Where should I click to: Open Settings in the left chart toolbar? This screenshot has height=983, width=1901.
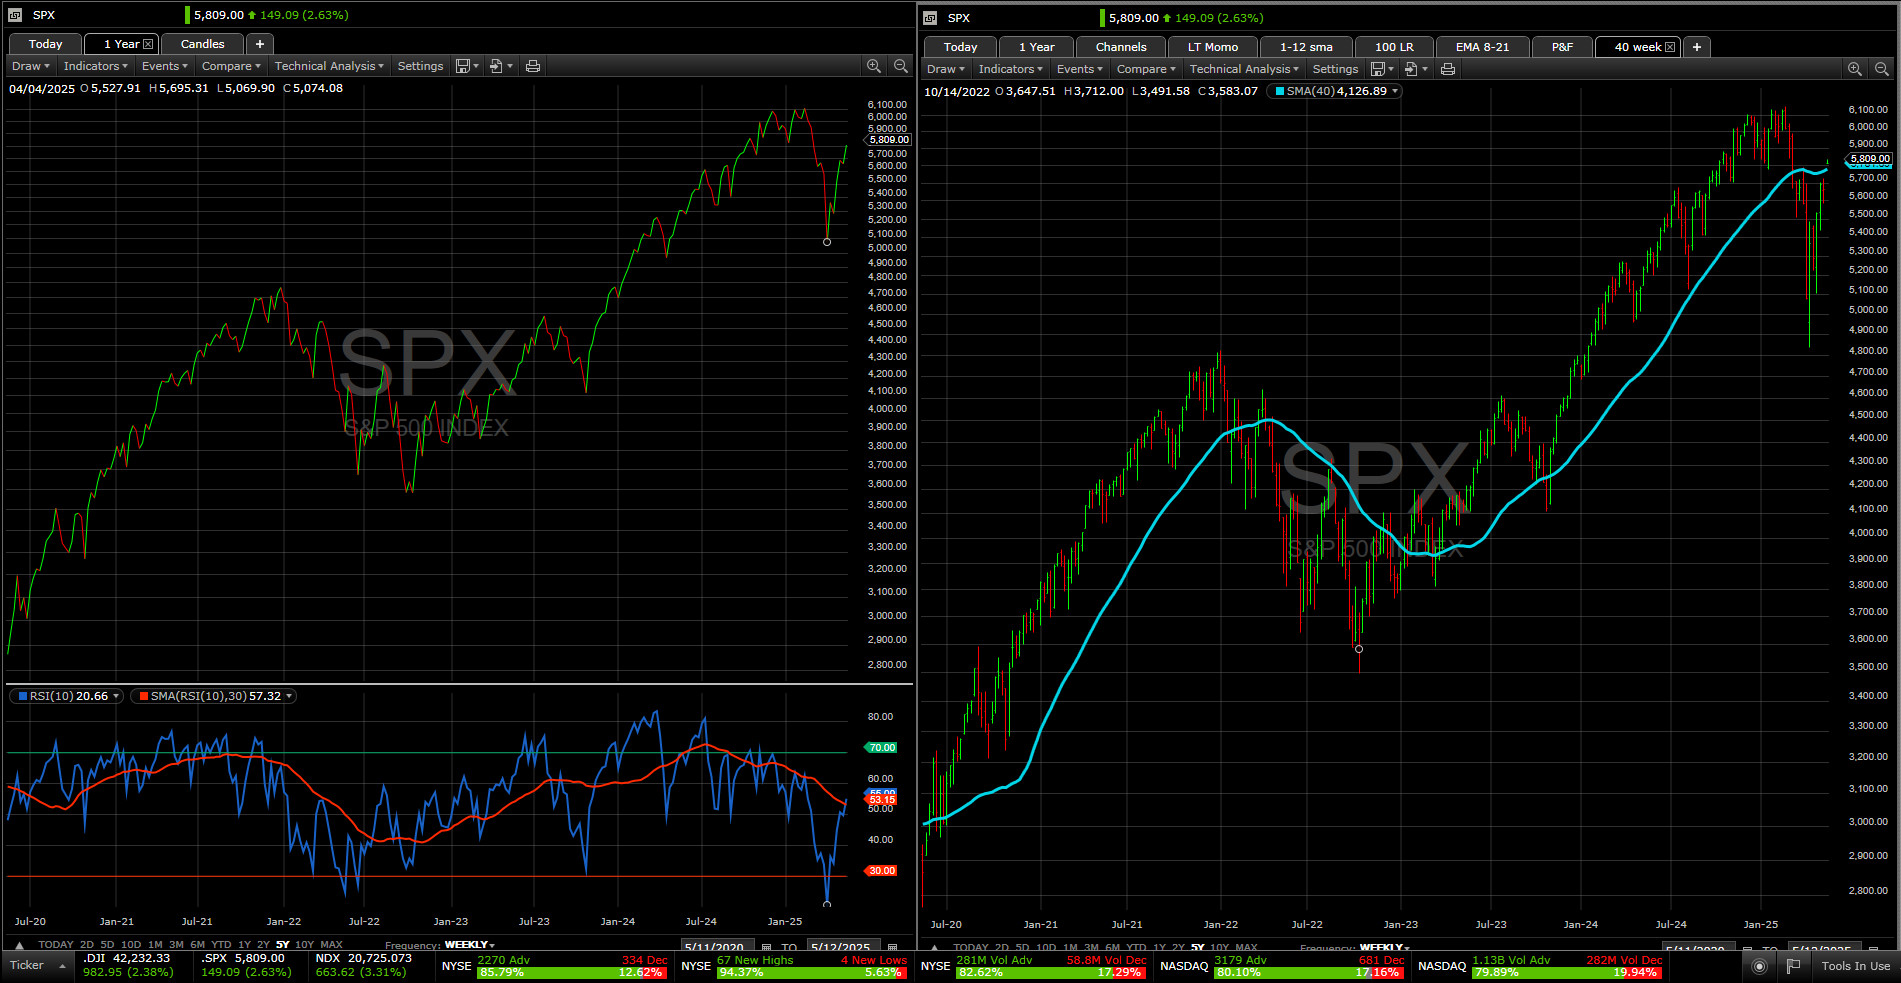coord(420,66)
